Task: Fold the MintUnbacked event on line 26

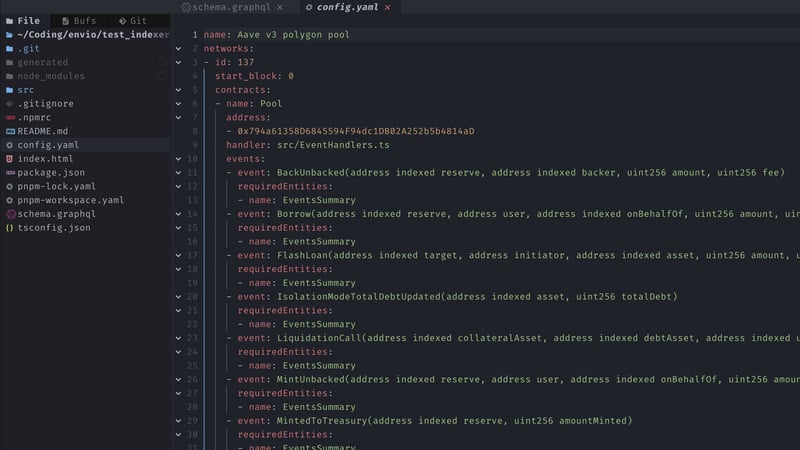Action: point(179,379)
